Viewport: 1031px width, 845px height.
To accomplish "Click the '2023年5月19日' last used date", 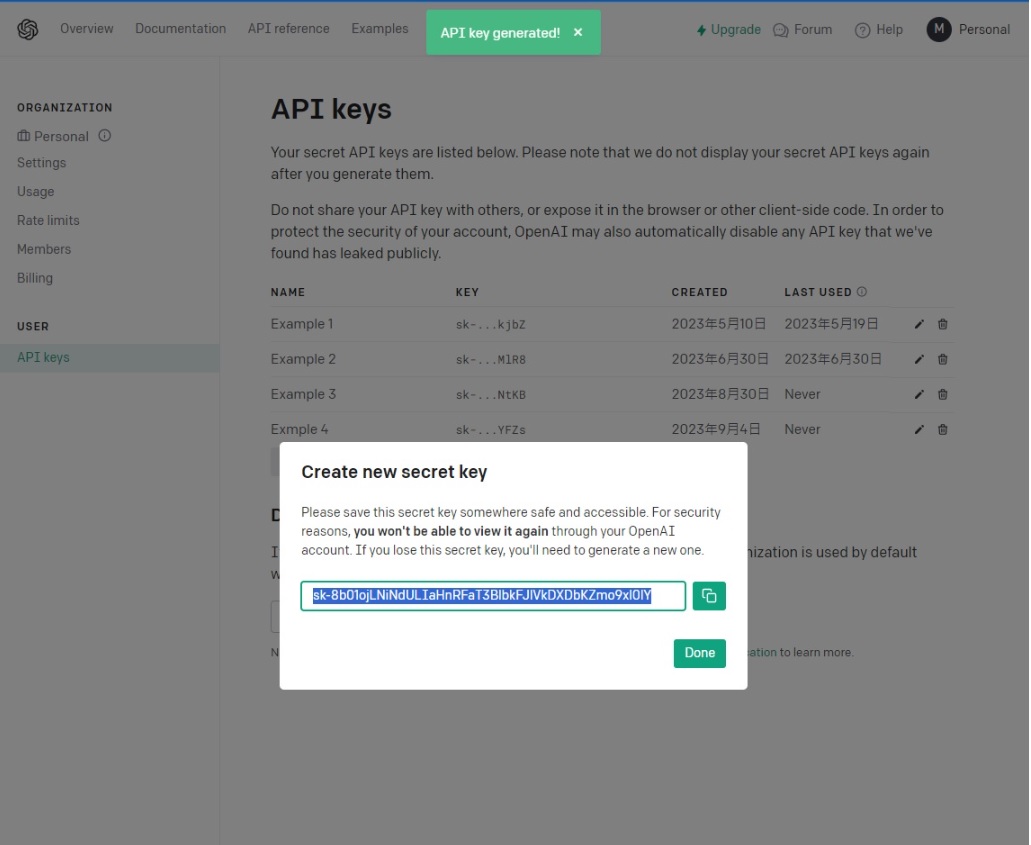I will tap(831, 324).
